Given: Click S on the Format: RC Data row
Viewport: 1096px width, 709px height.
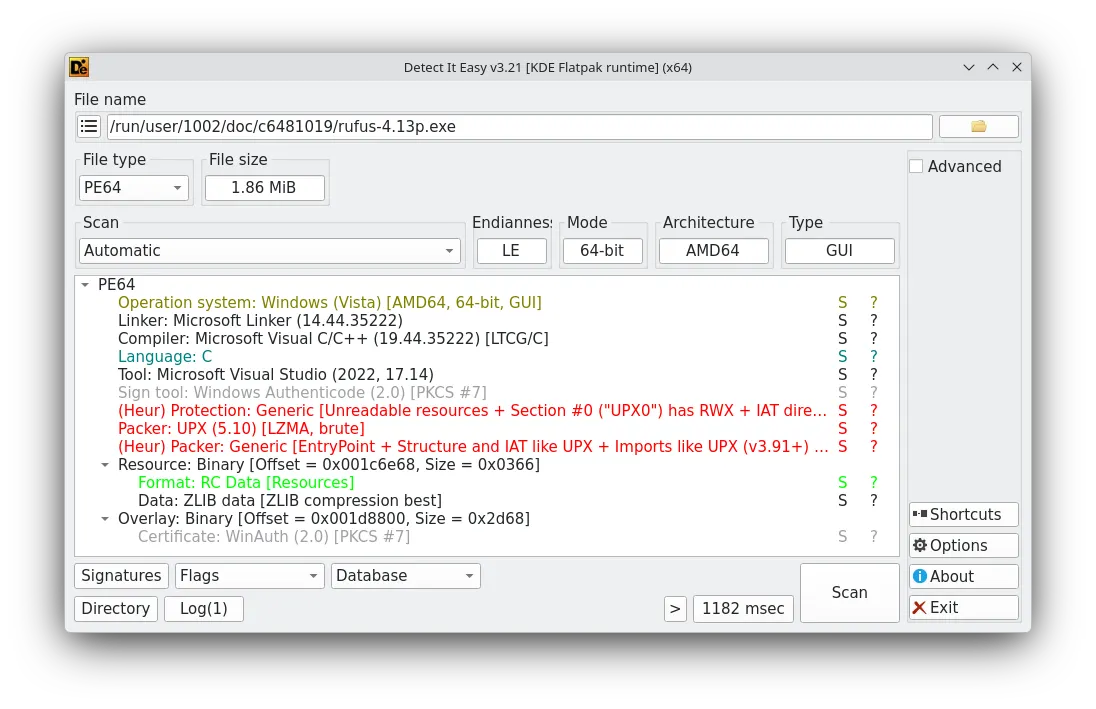Looking at the screenshot, I should click(x=842, y=482).
